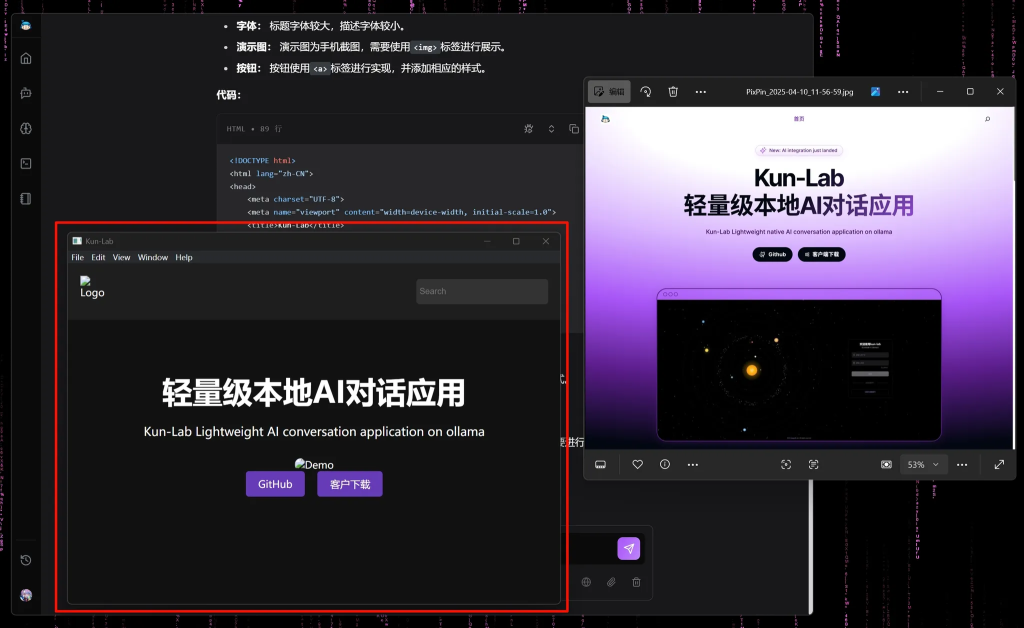Open the Home page in left sidebar
This screenshot has height=628, width=1024.
26,59
